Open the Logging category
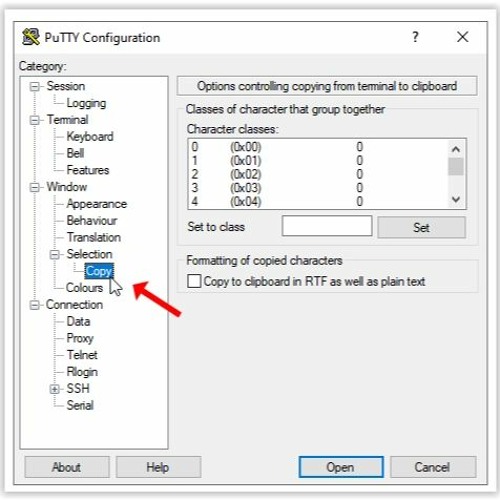Screen dimensions: 500x500 pyautogui.click(x=86, y=103)
